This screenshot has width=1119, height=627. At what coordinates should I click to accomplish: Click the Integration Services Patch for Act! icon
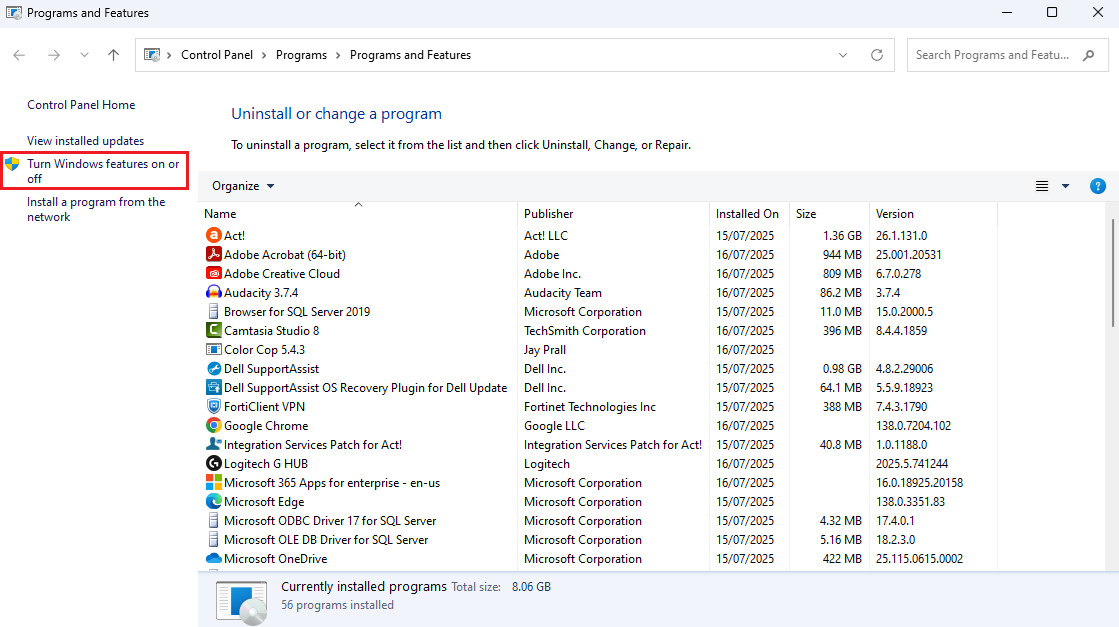pos(213,444)
